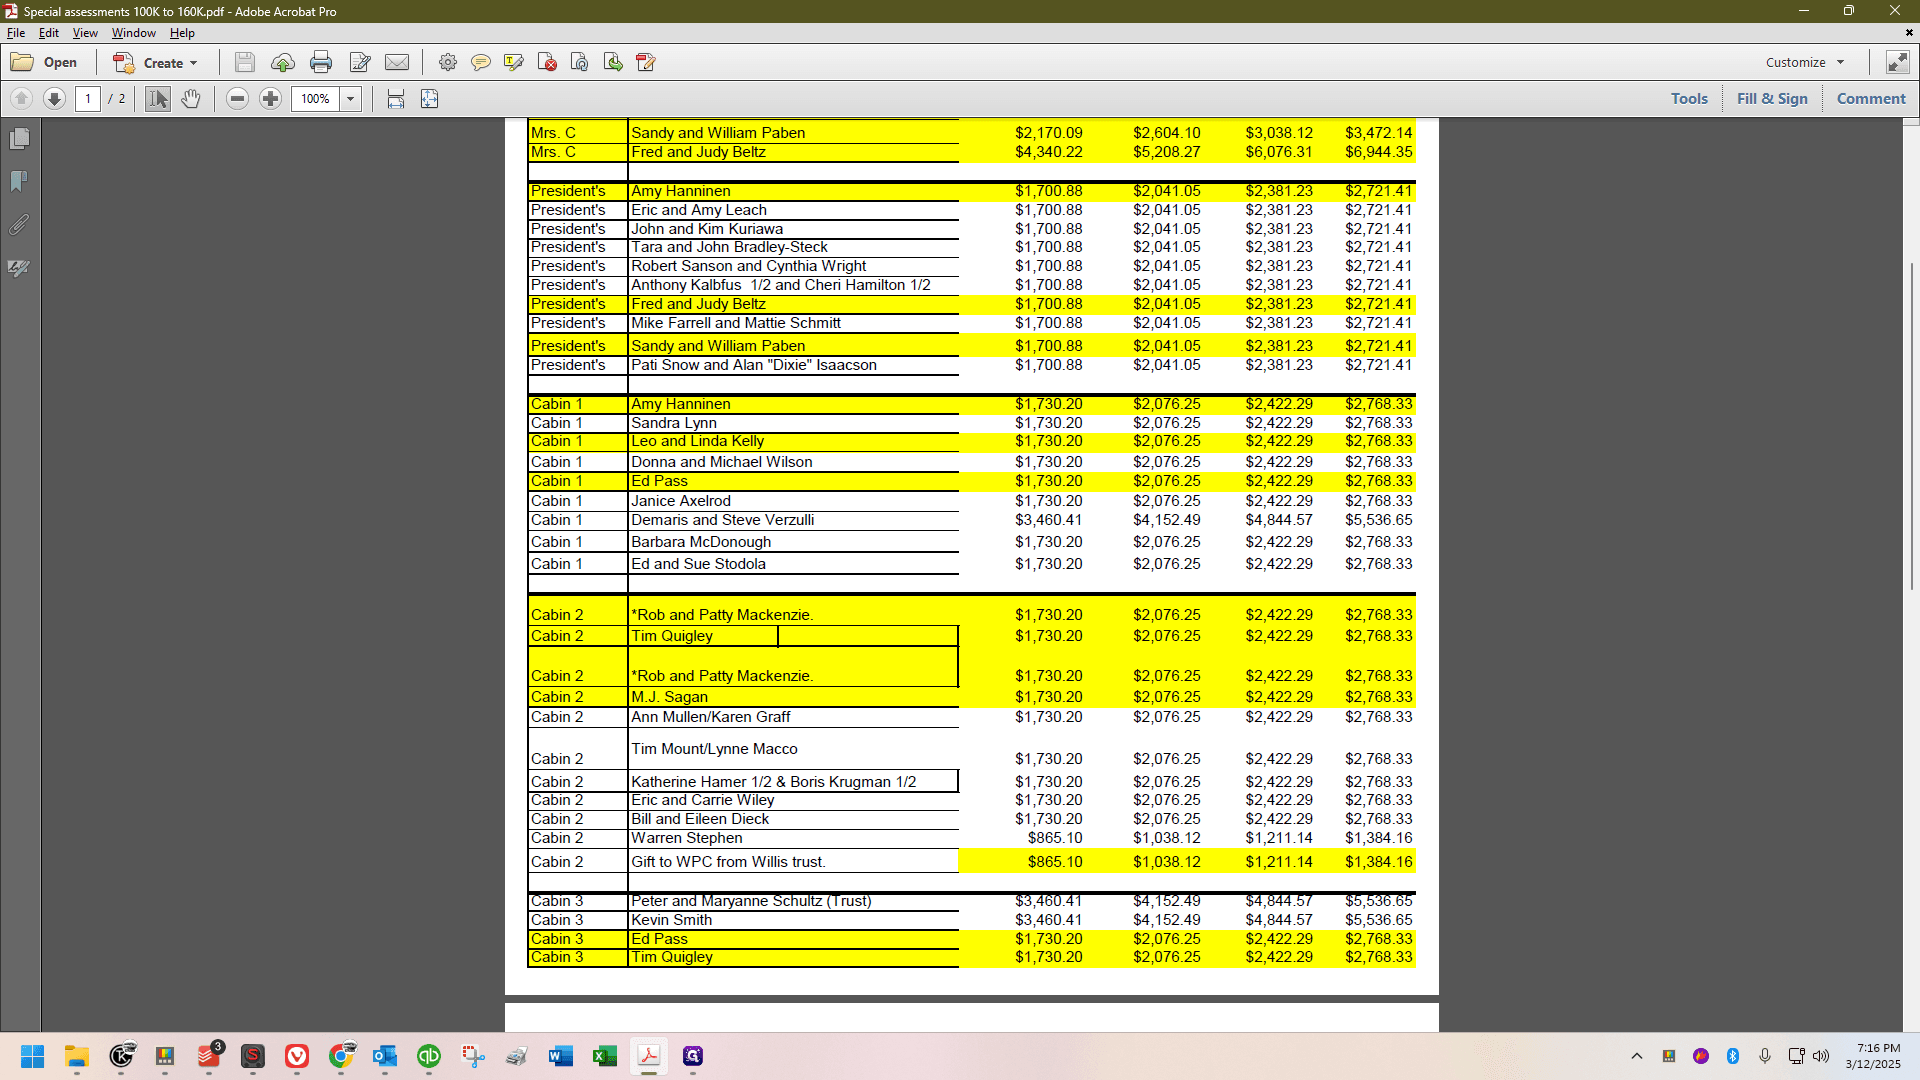
Task: Open the Bookmarks side panel
Action: pyautogui.click(x=19, y=182)
